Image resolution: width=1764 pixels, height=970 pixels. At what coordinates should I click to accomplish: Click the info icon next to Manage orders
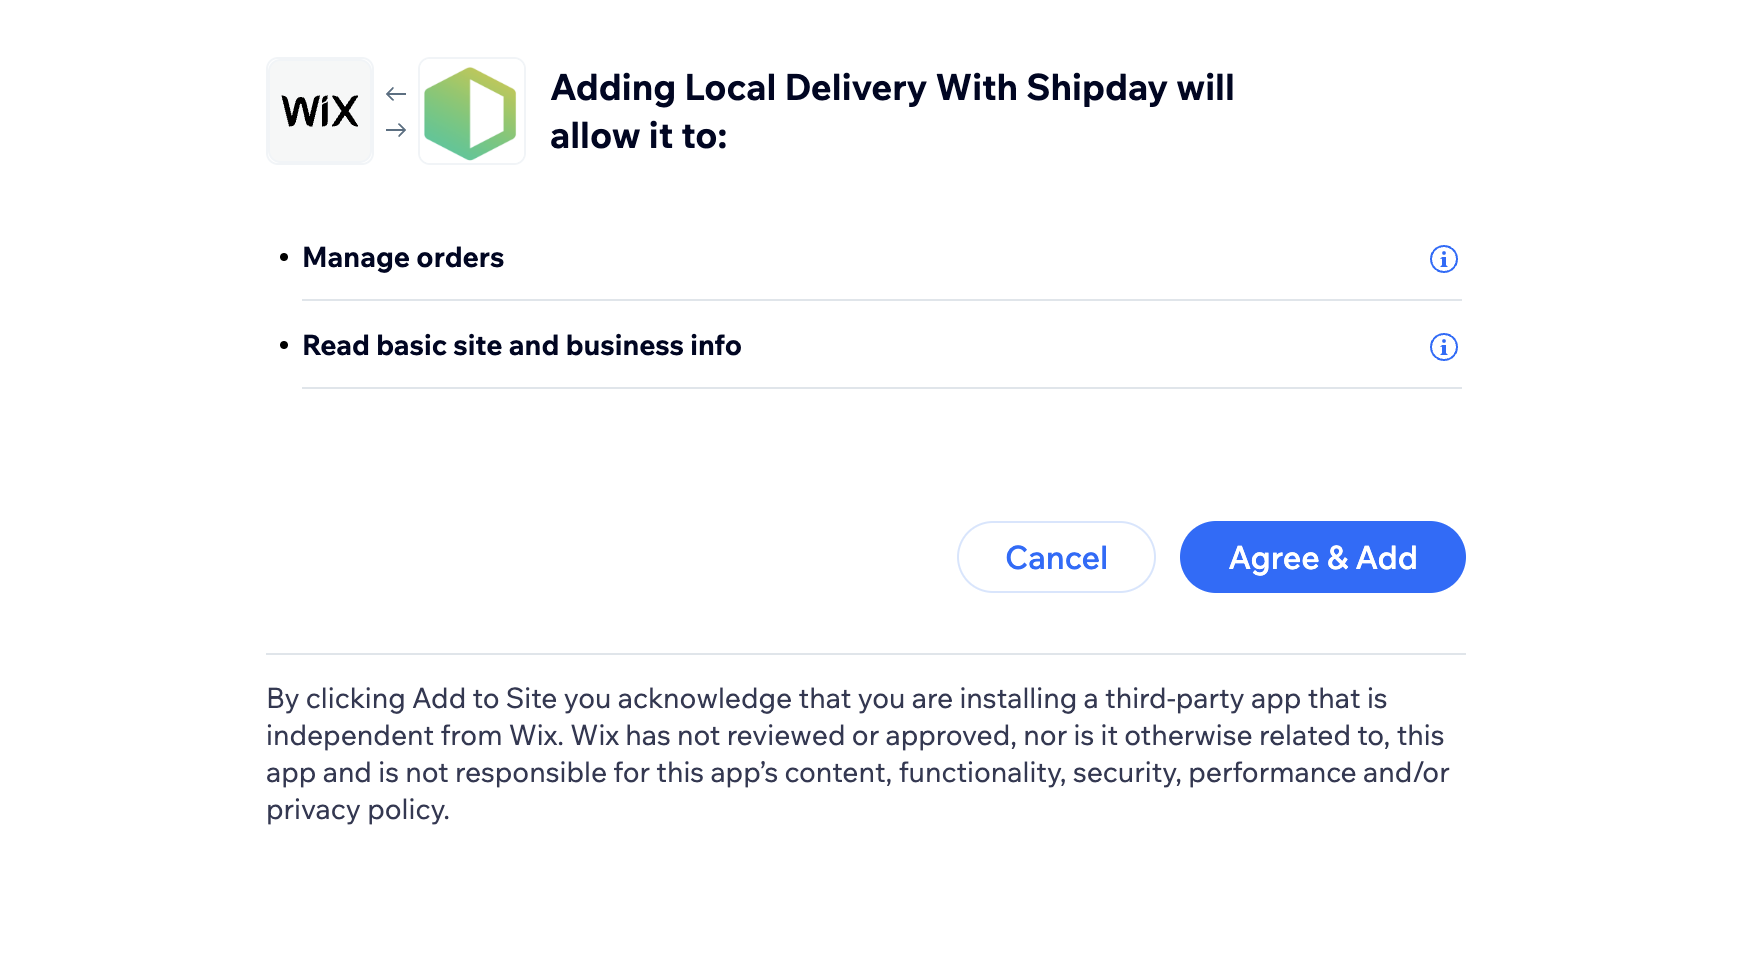pos(1443,259)
